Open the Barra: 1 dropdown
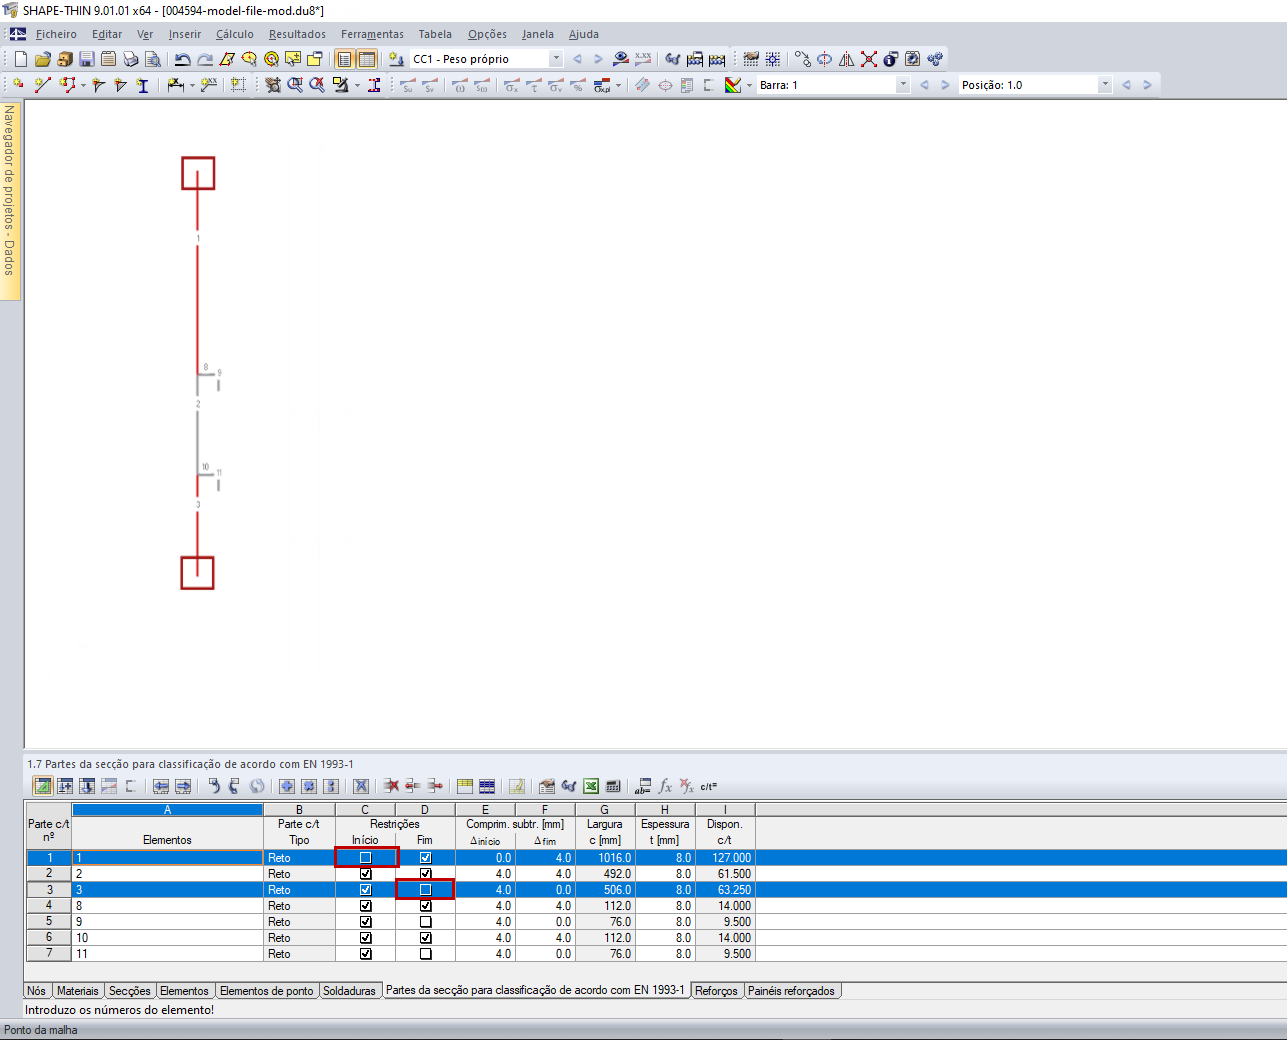Viewport: 1287px width, 1040px height. click(903, 85)
